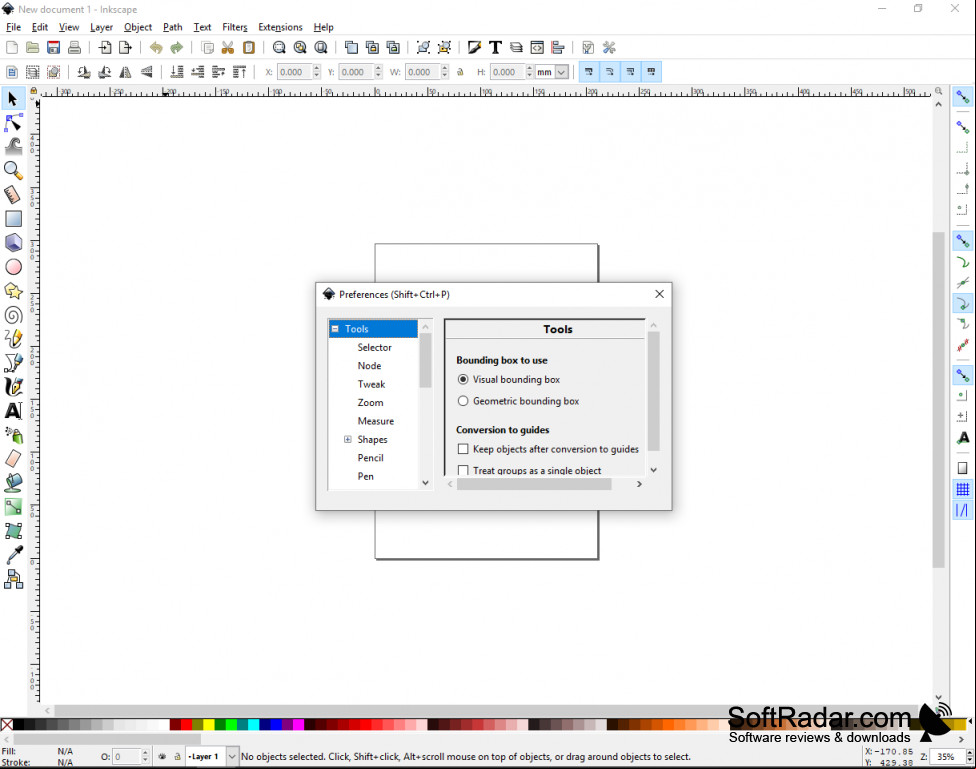Close the Preferences dialog
The height and width of the screenshot is (769, 976).
(659, 294)
